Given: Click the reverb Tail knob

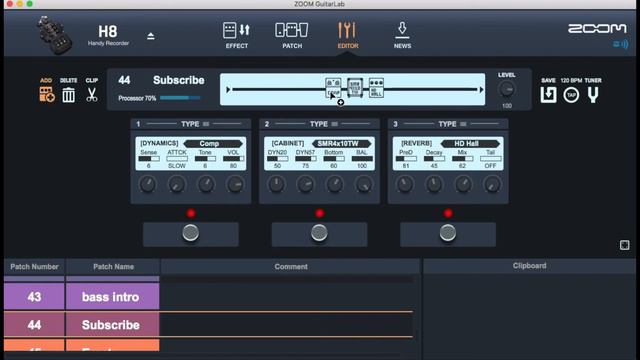Looking at the screenshot, I should [x=492, y=184].
